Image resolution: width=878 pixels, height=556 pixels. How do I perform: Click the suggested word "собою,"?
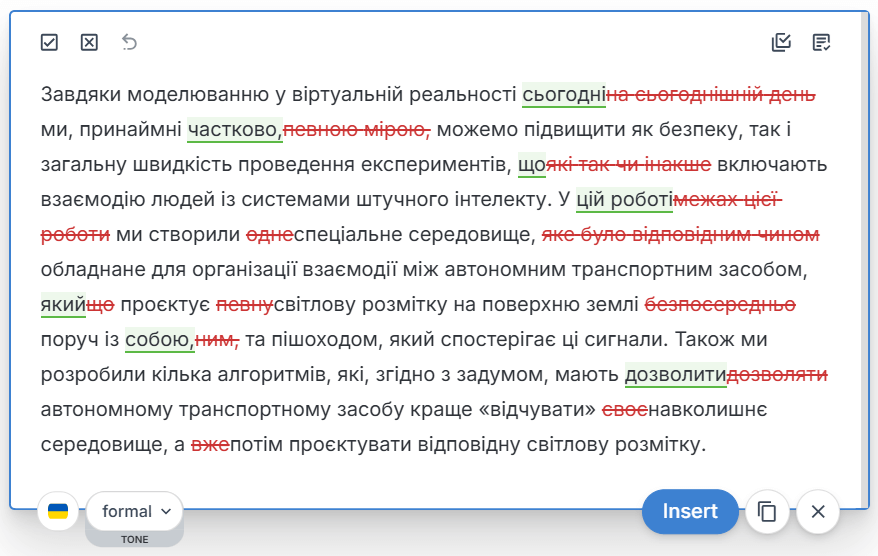159,340
